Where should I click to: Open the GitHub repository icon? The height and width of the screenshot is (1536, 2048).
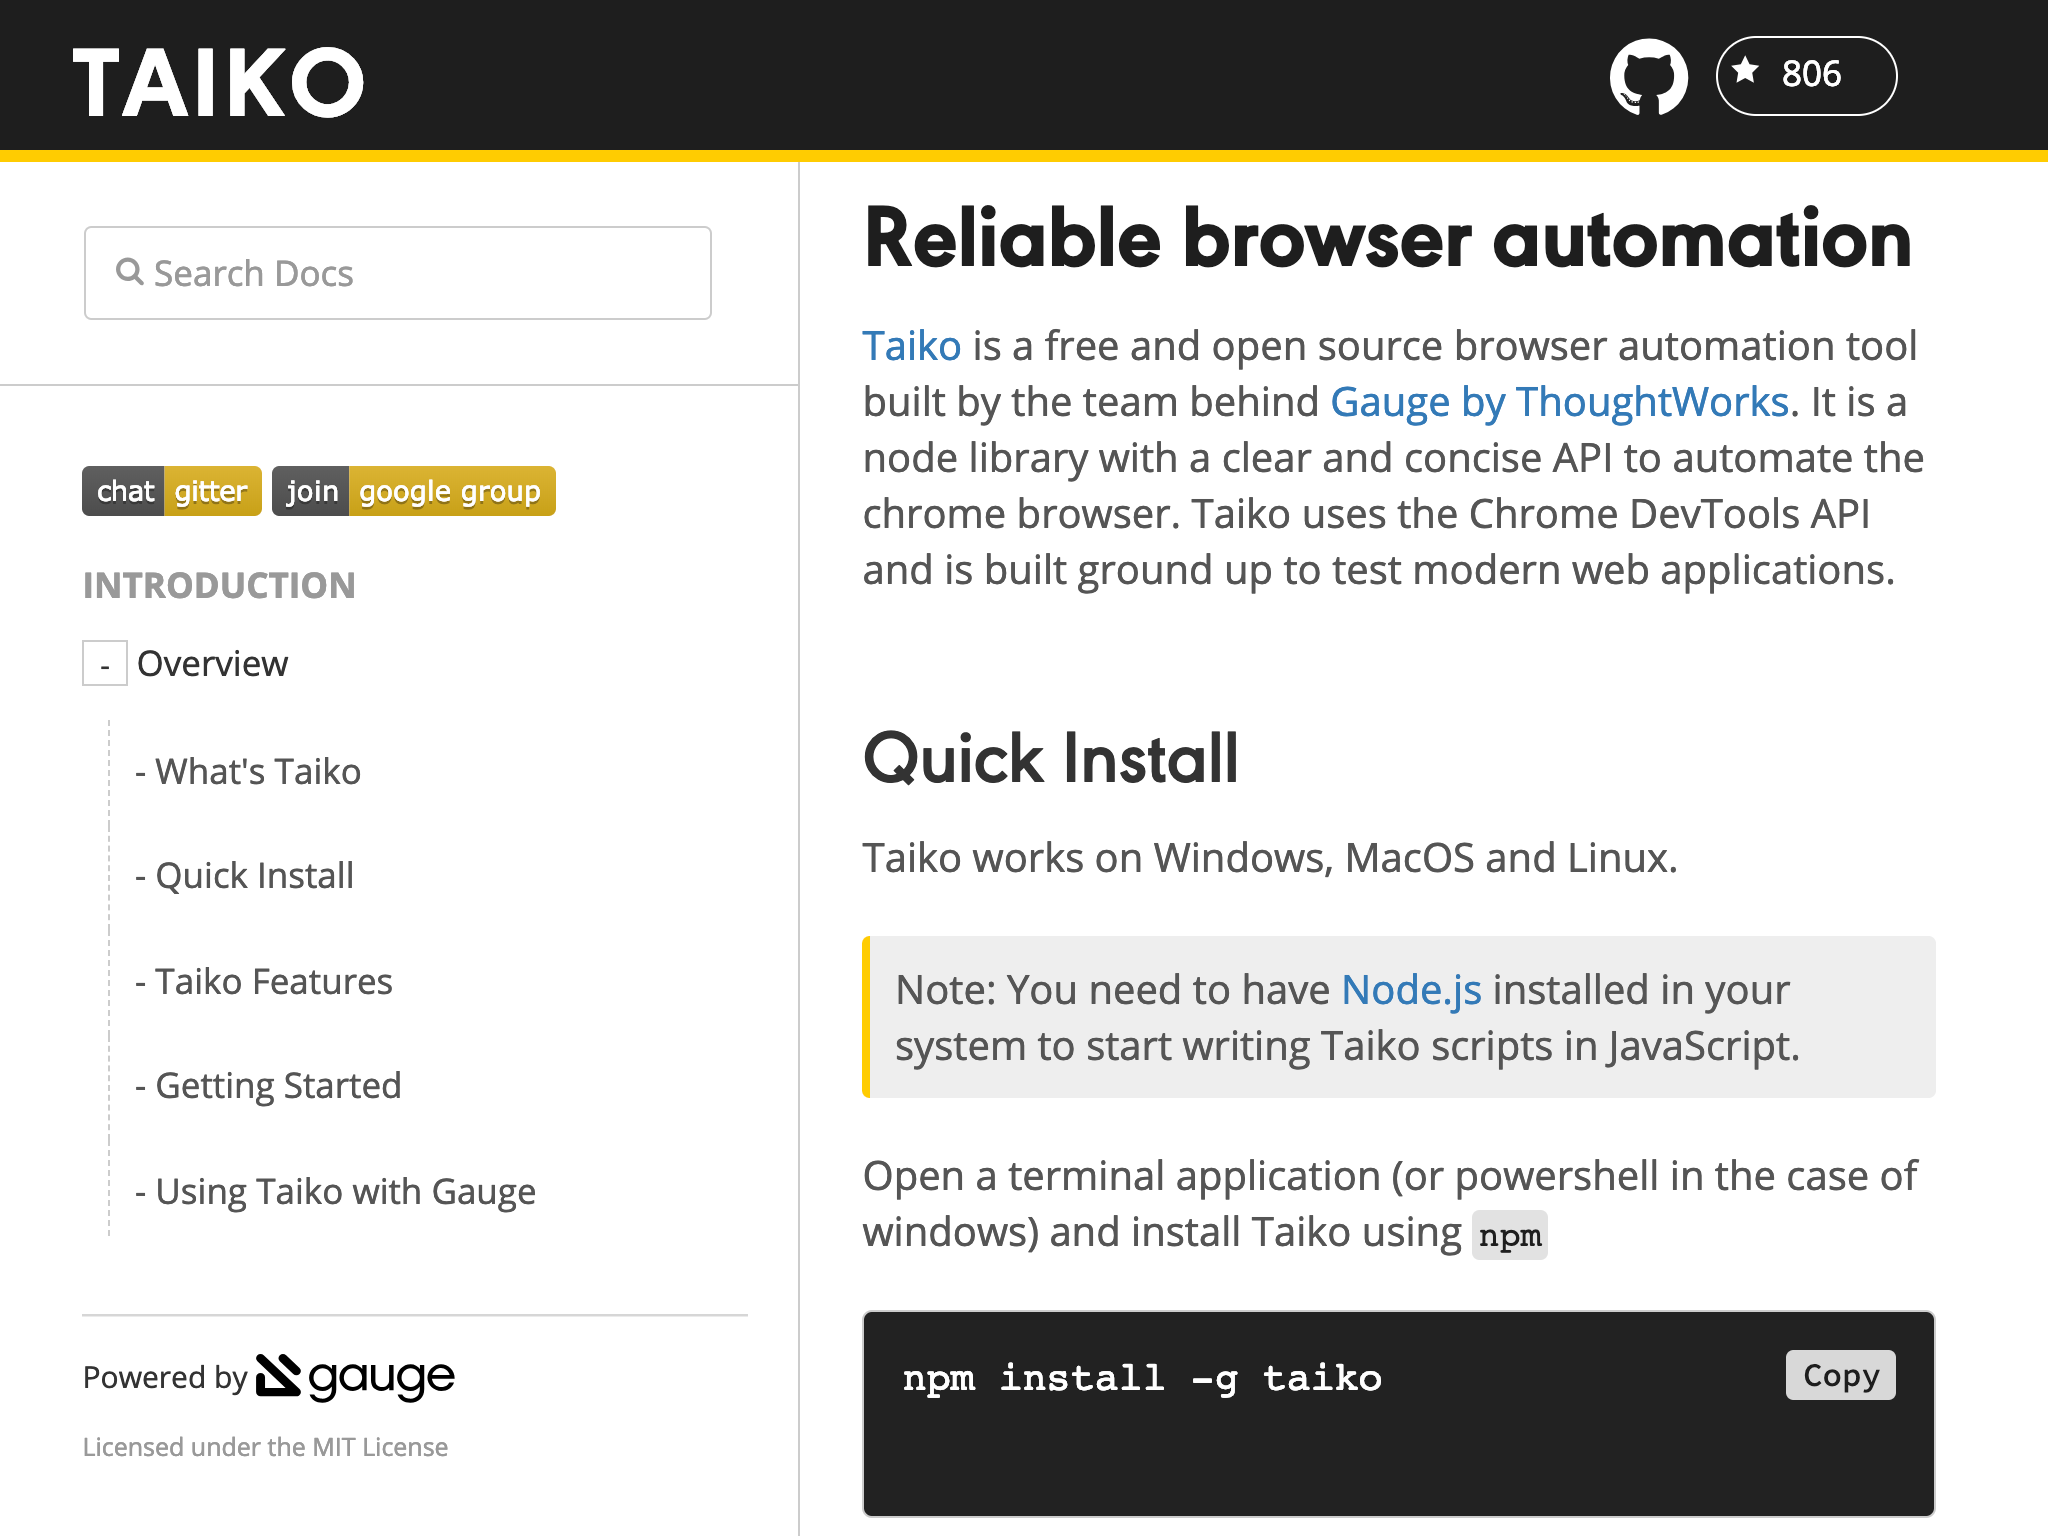point(1648,77)
